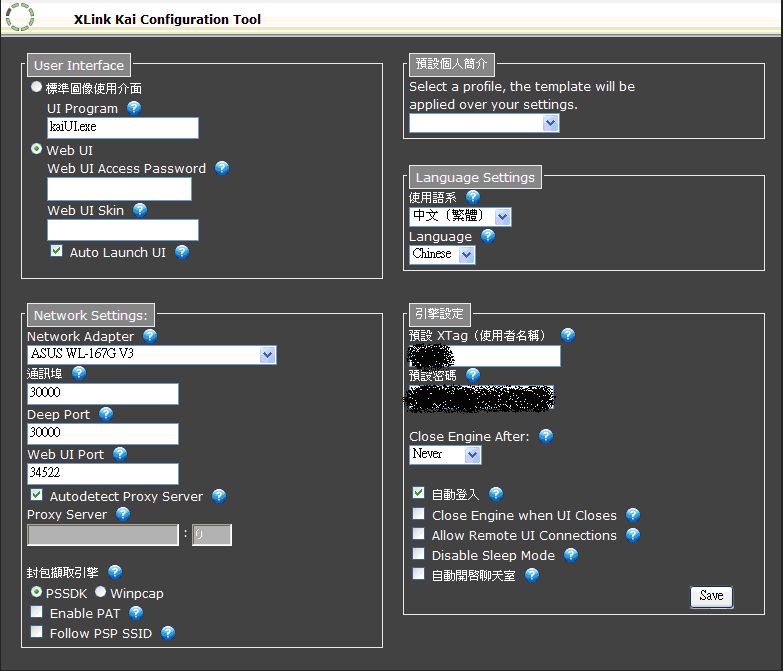This screenshot has width=783, height=671.
Task: Uncheck Auto Launch UI checkbox
Action: pos(56,251)
